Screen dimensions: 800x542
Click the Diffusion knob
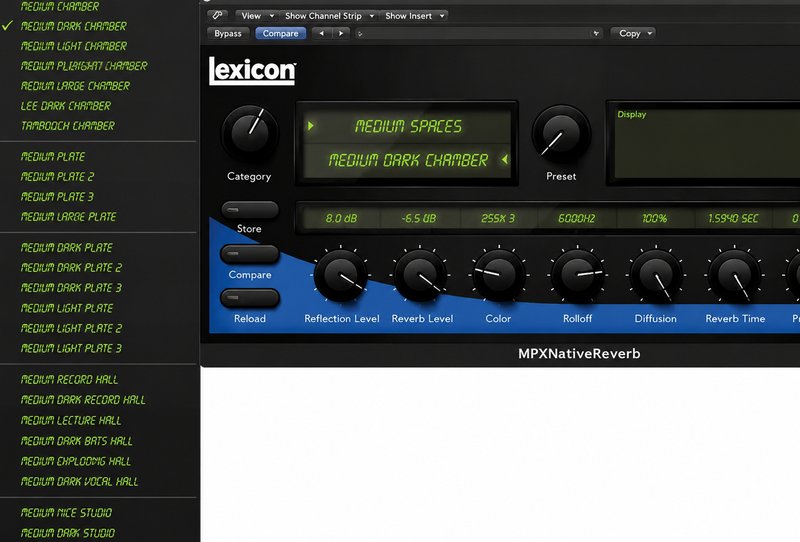click(x=656, y=275)
